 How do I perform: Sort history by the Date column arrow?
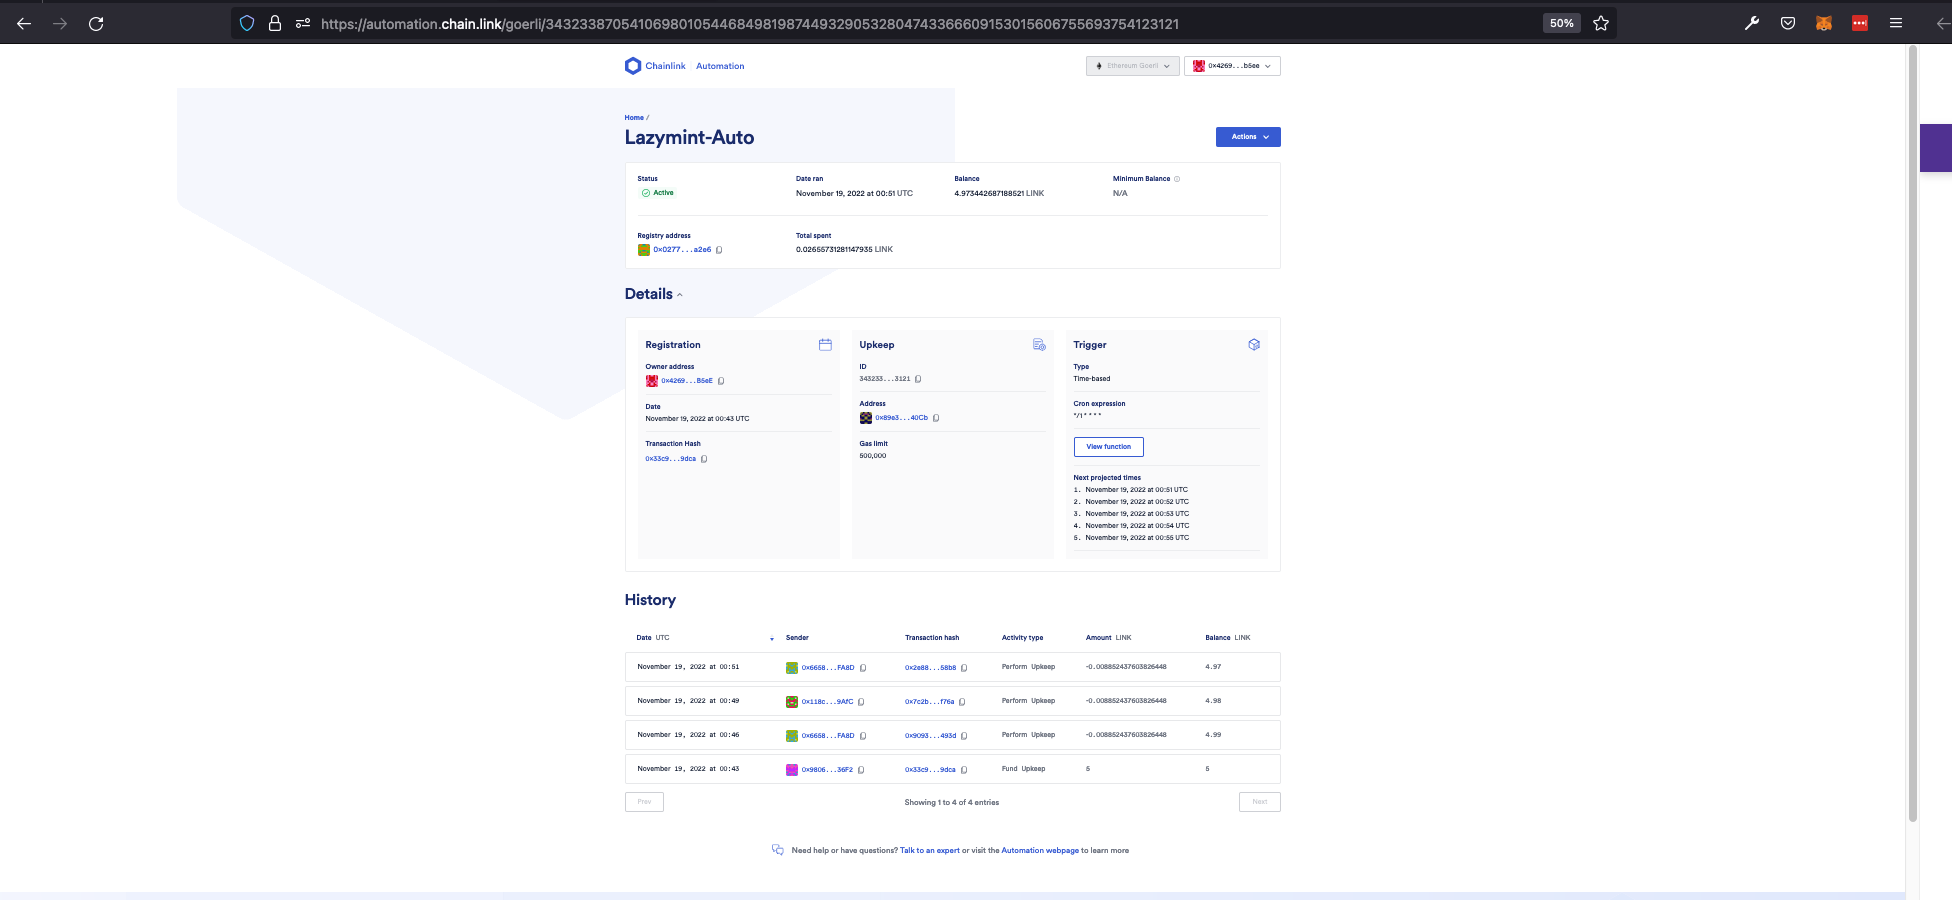point(772,638)
